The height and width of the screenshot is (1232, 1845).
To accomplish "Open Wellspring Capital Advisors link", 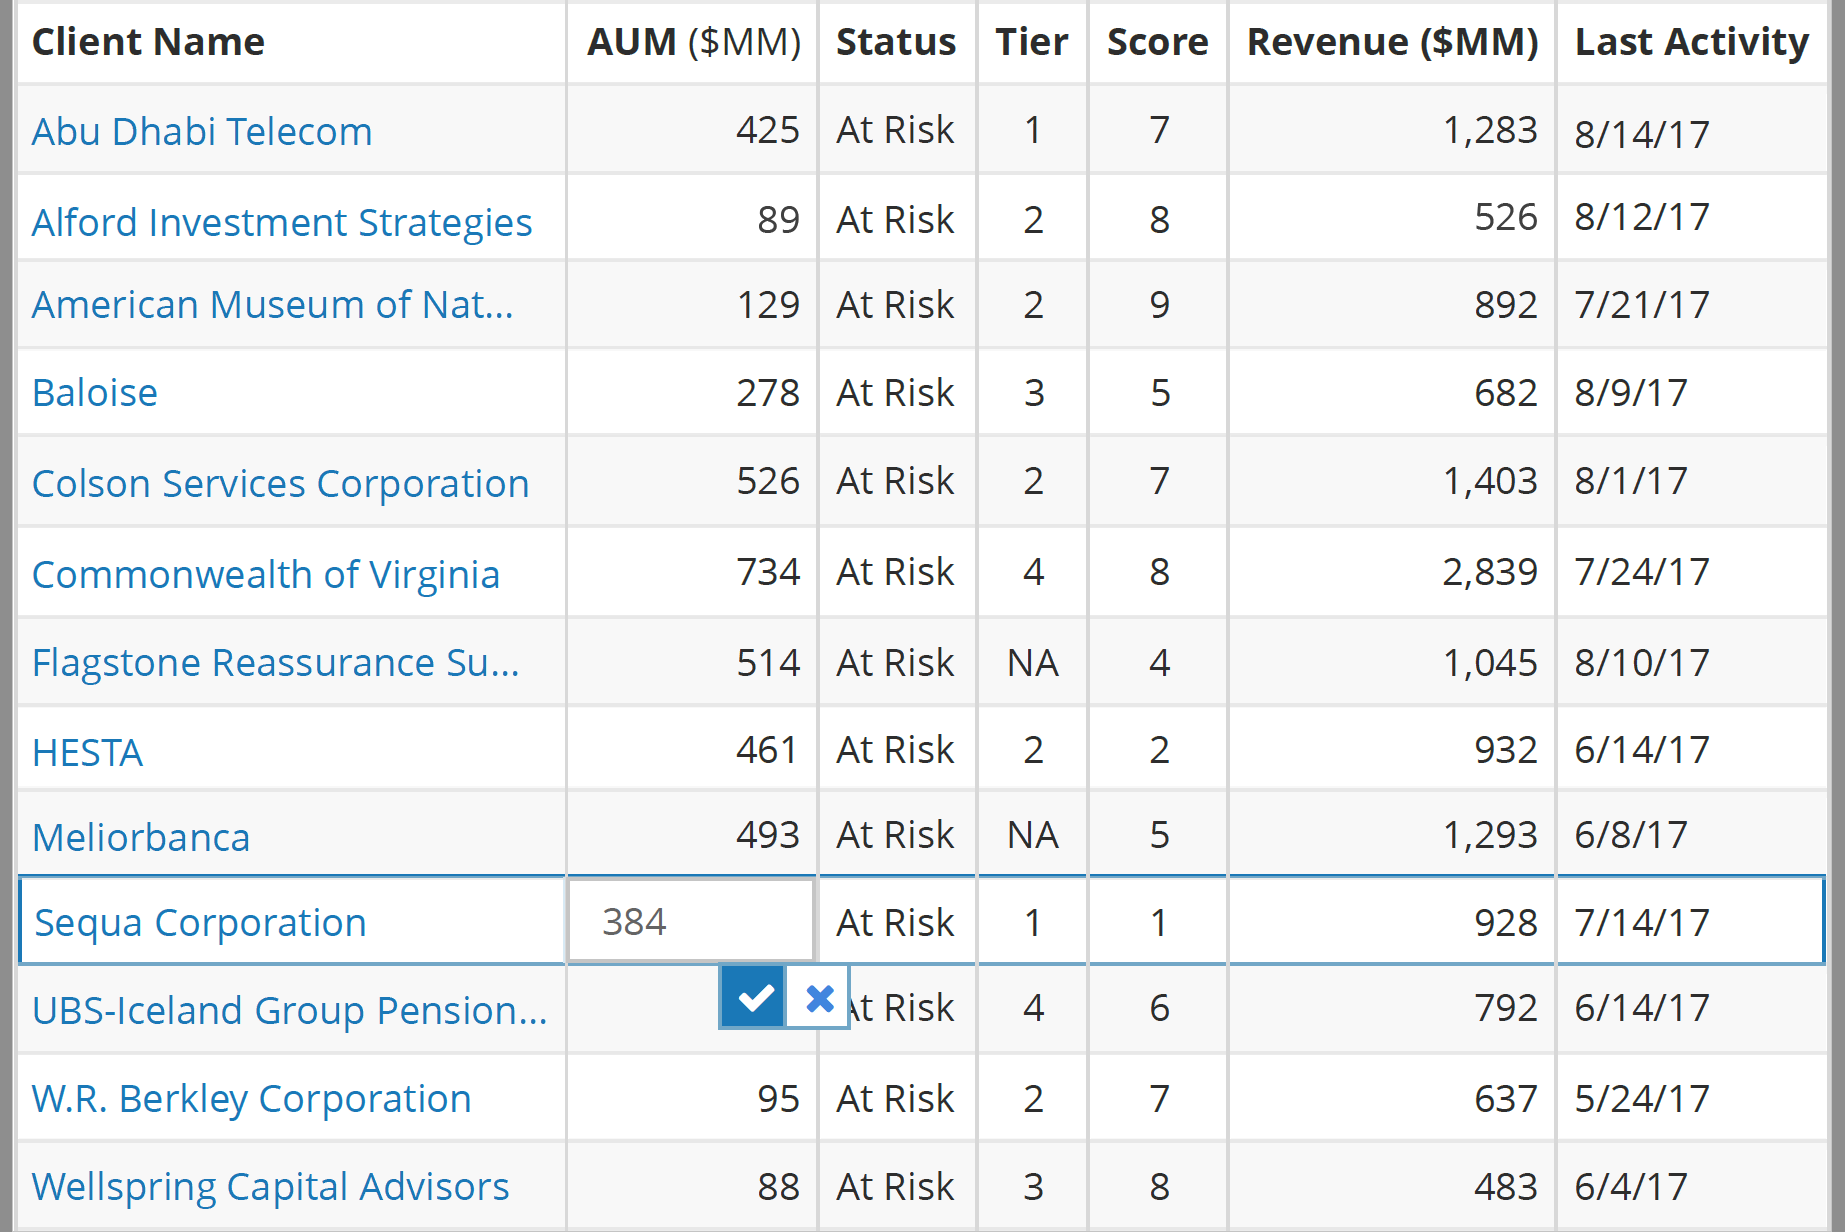I will (271, 1186).
